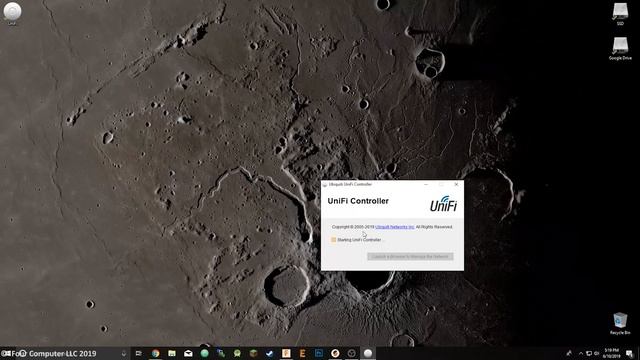Select the SSD desktop drive icon

[x=620, y=13]
